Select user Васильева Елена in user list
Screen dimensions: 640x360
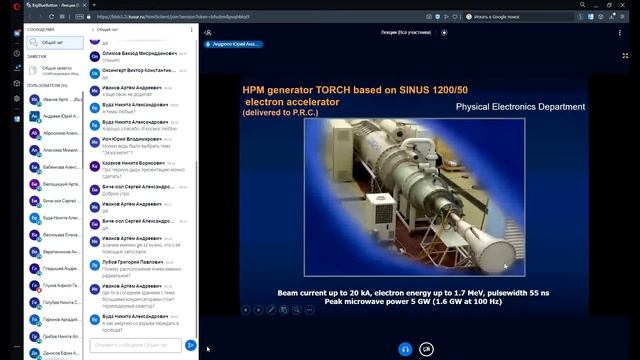[x=55, y=235]
